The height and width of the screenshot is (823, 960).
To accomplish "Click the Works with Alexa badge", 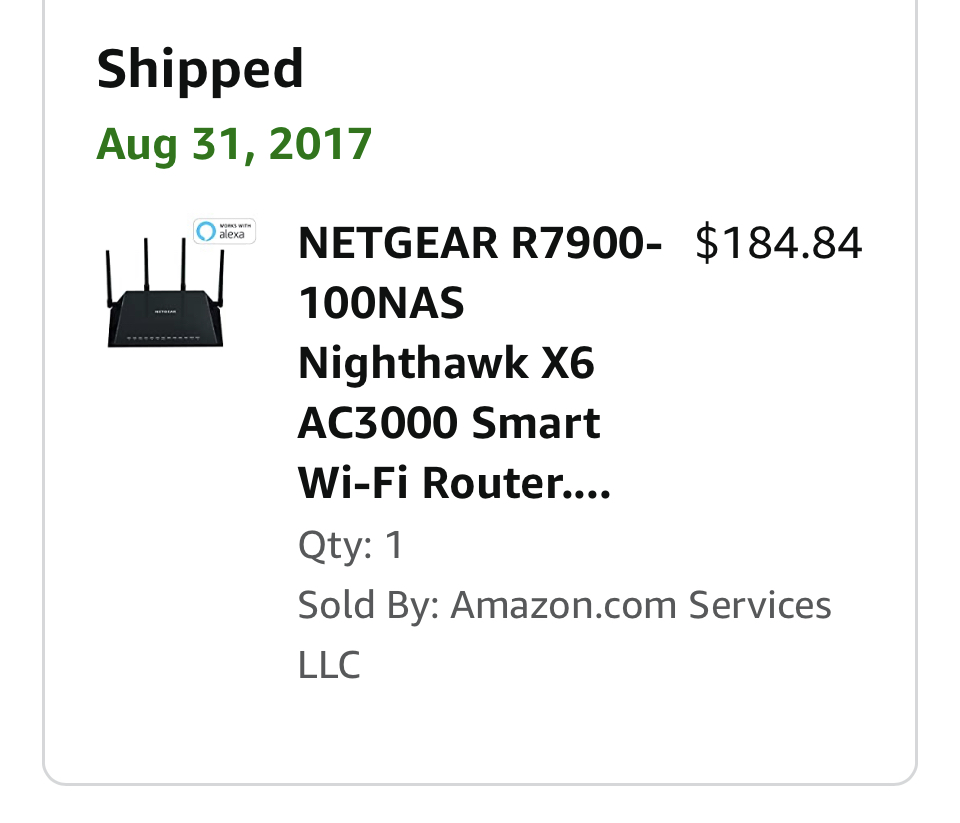I will (224, 231).
